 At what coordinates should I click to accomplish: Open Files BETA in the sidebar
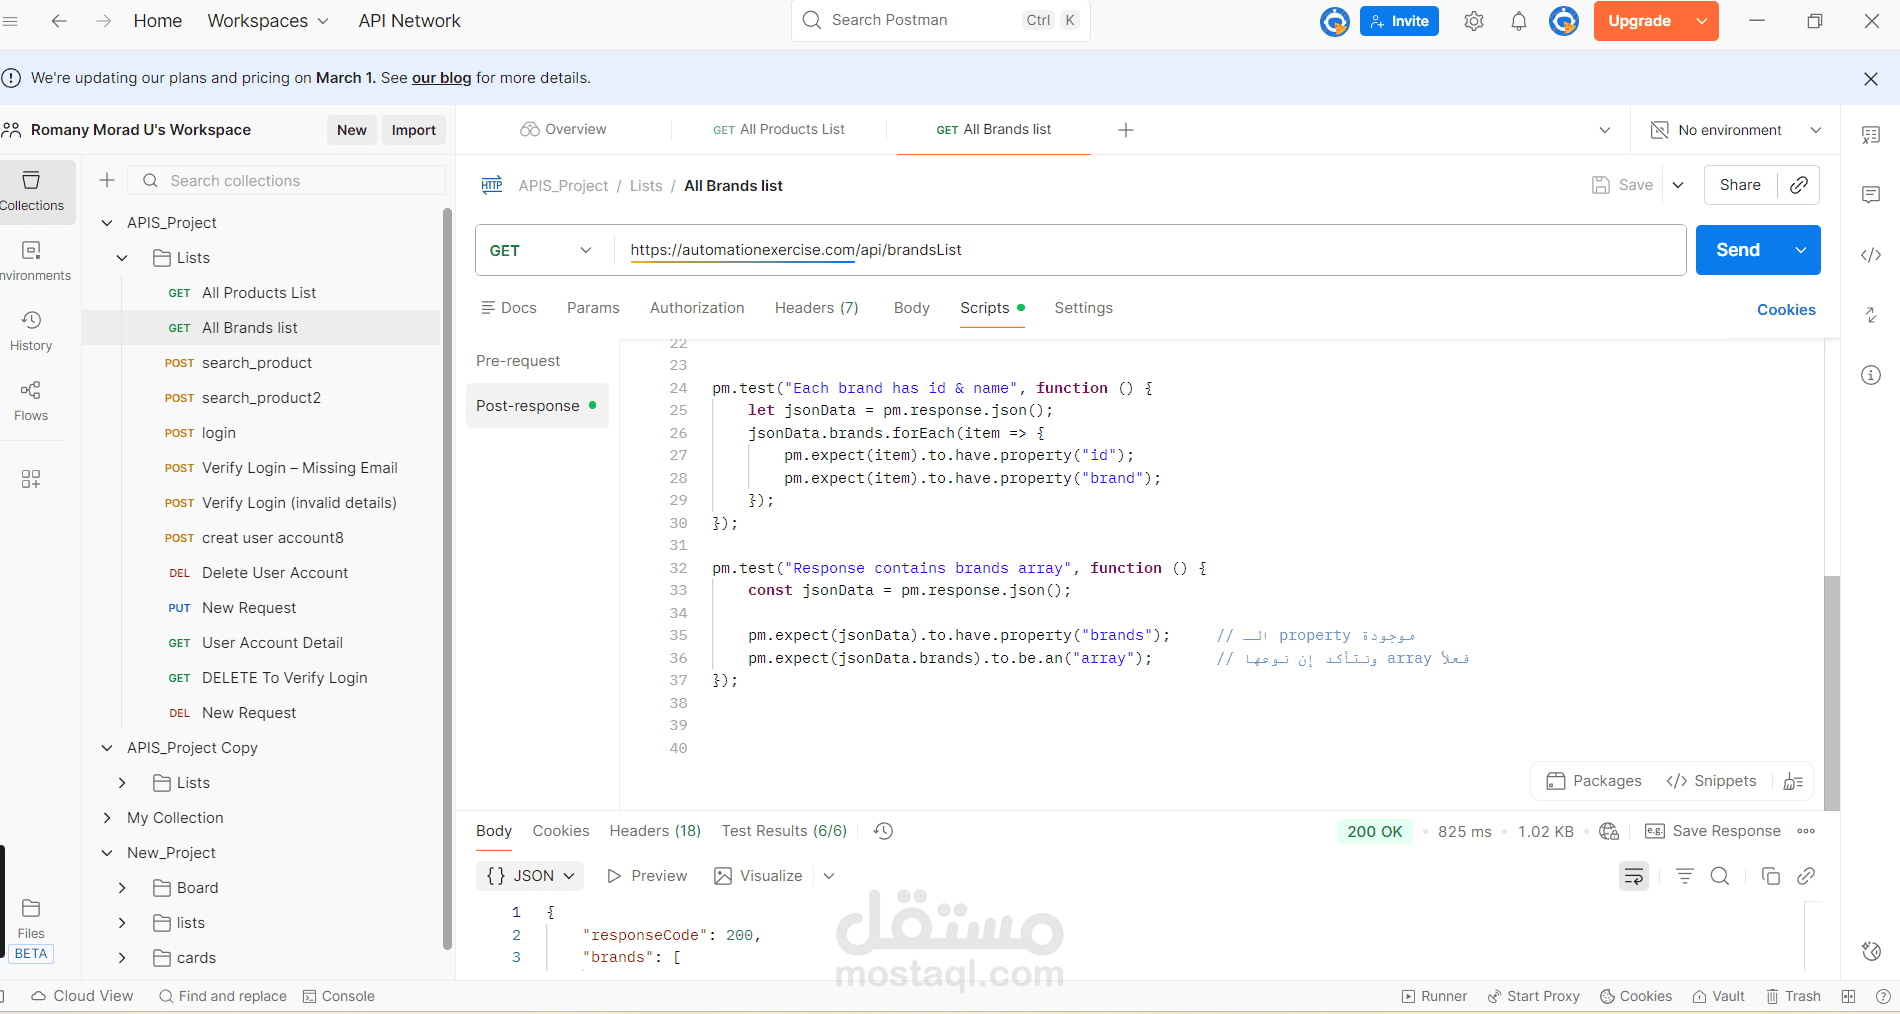click(x=31, y=930)
